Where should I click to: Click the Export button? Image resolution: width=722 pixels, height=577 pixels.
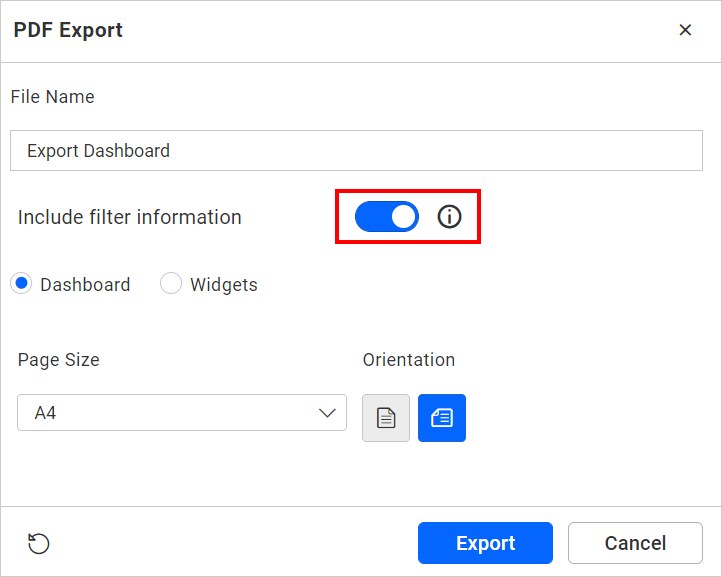coord(485,543)
